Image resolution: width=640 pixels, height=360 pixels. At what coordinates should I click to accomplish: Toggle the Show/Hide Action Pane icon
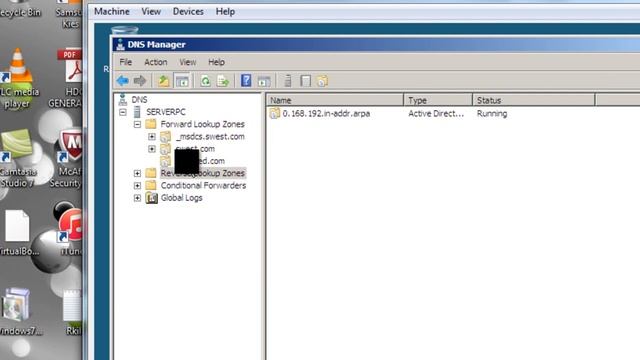pyautogui.click(x=264, y=81)
